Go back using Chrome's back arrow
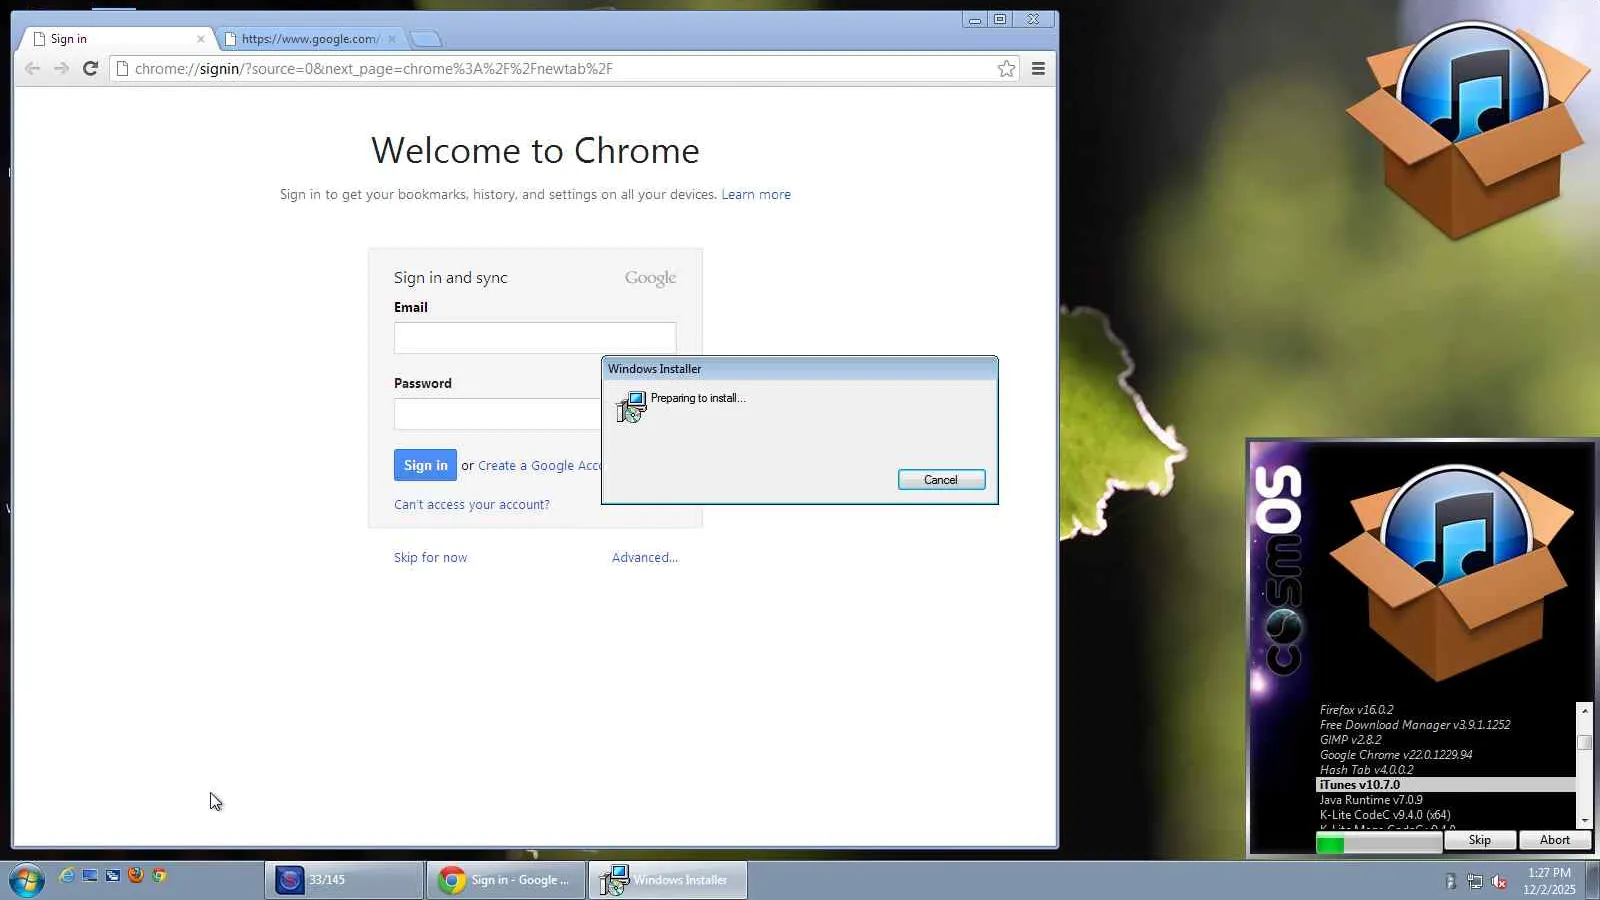Image resolution: width=1600 pixels, height=900 pixels. (x=32, y=68)
